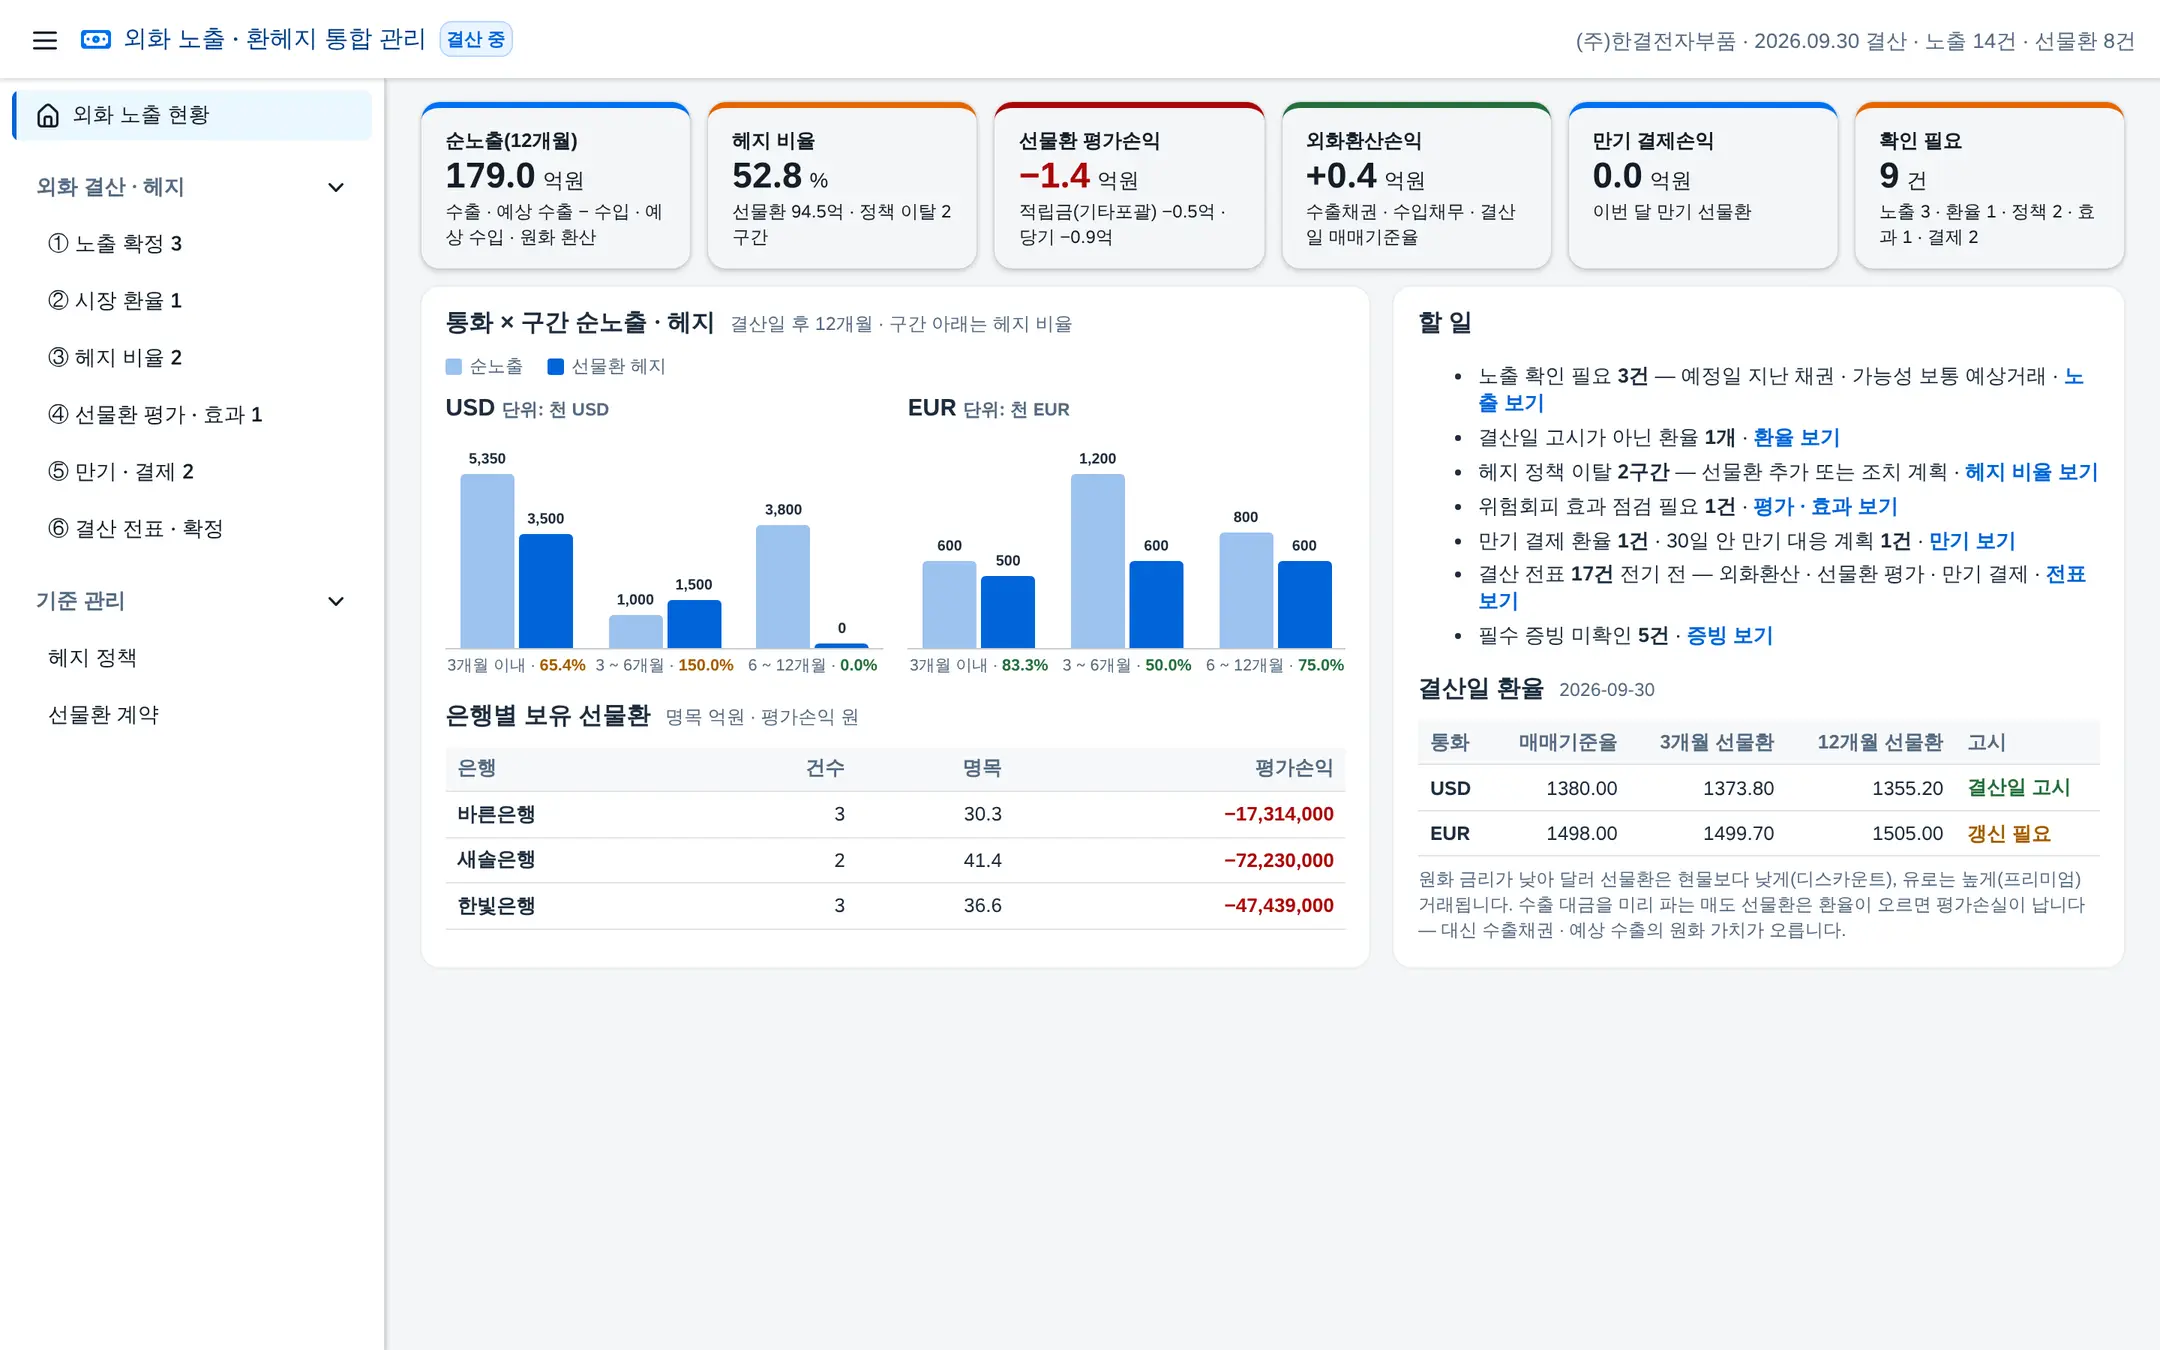Click 평가손익 value −17,314,000
Image resolution: width=2160 pixels, height=1350 pixels.
(x=1278, y=814)
